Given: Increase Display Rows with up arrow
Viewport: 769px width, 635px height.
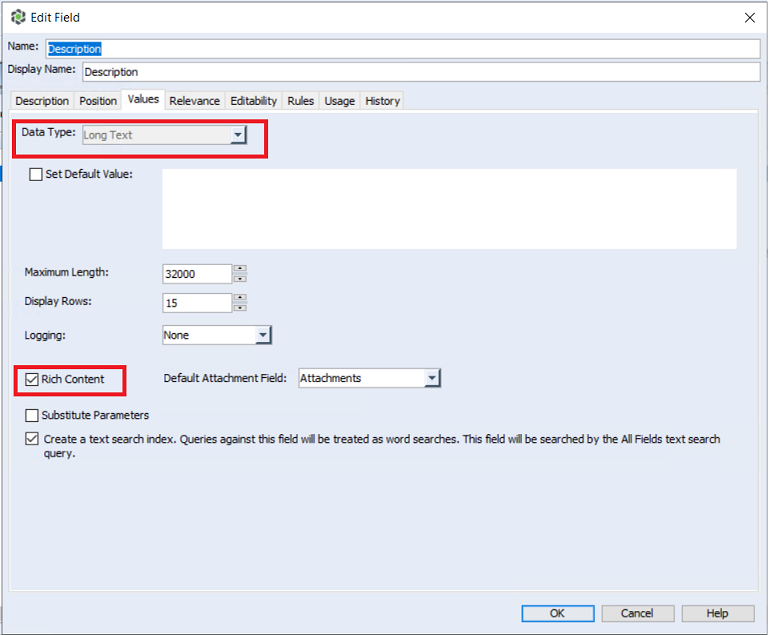Looking at the screenshot, I should [x=240, y=298].
